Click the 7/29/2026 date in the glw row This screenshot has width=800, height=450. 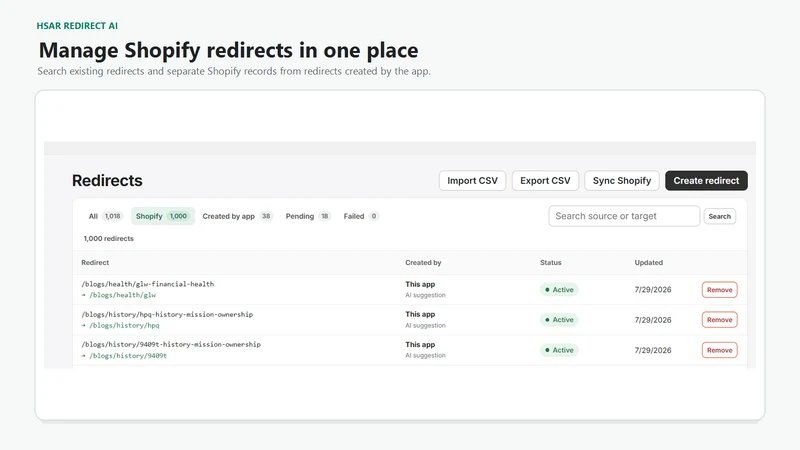click(x=653, y=290)
